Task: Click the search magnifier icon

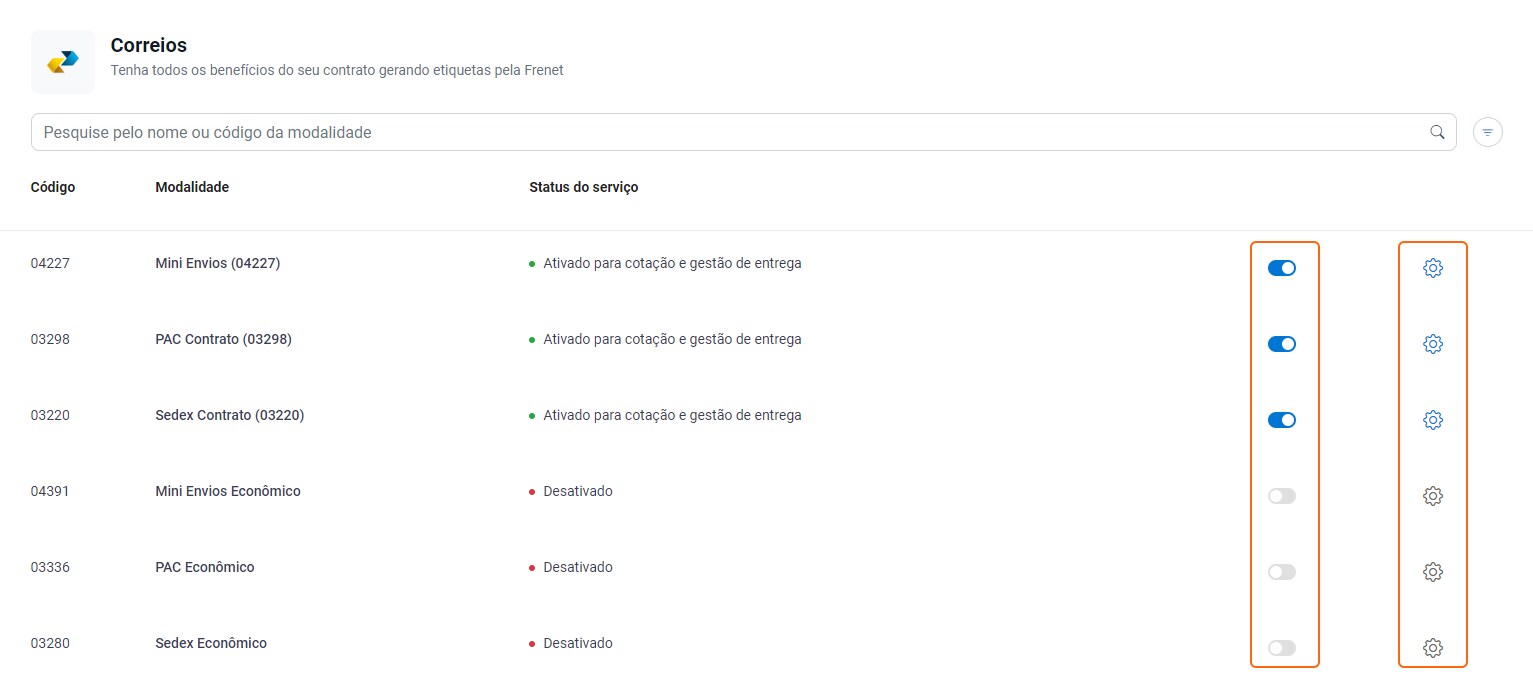Action: pyautogui.click(x=1437, y=131)
